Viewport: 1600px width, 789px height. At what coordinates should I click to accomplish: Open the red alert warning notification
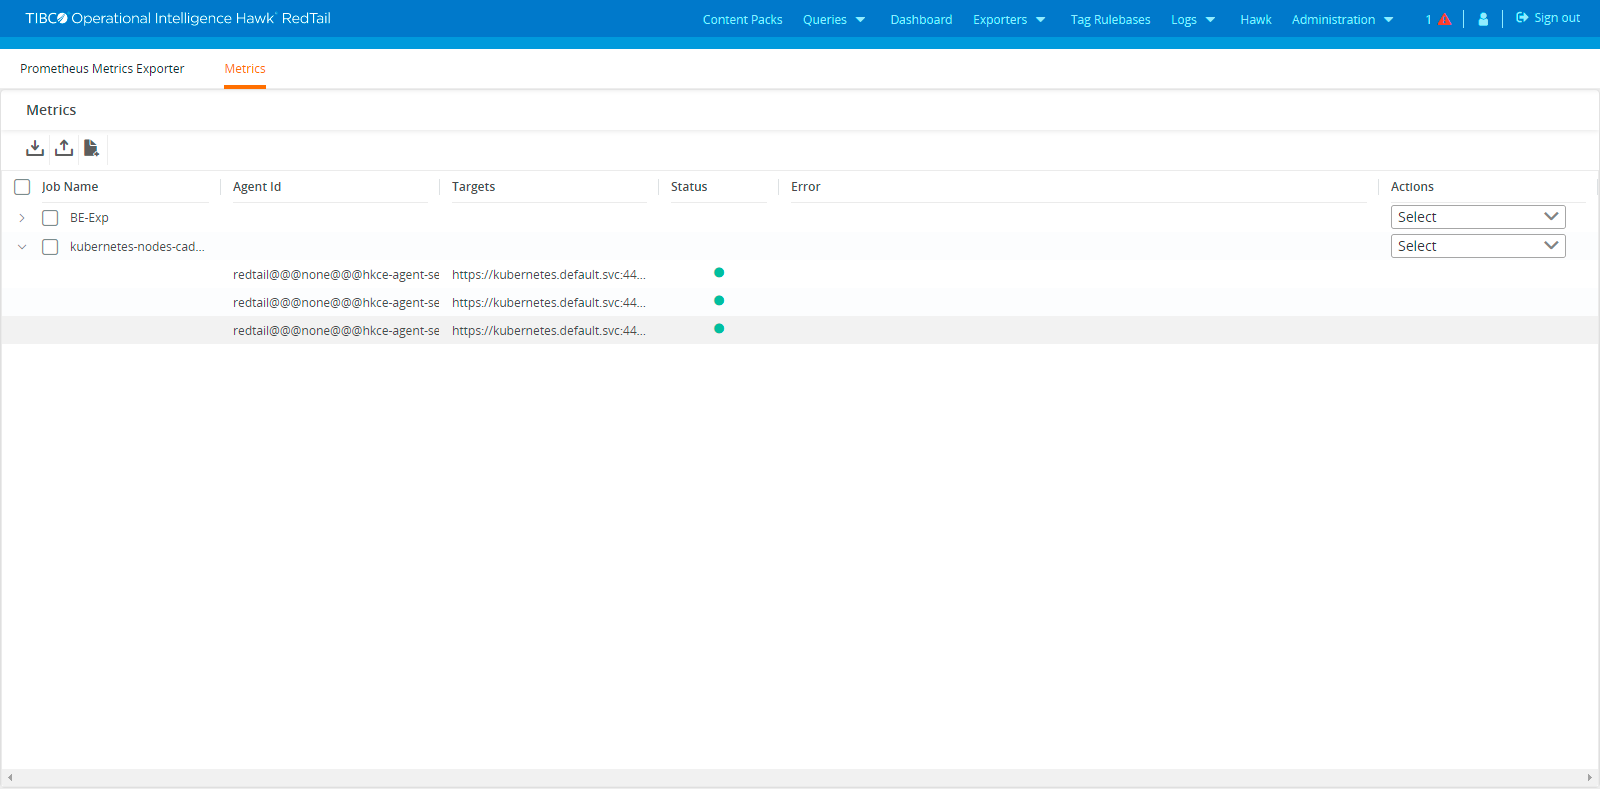[x=1444, y=19]
